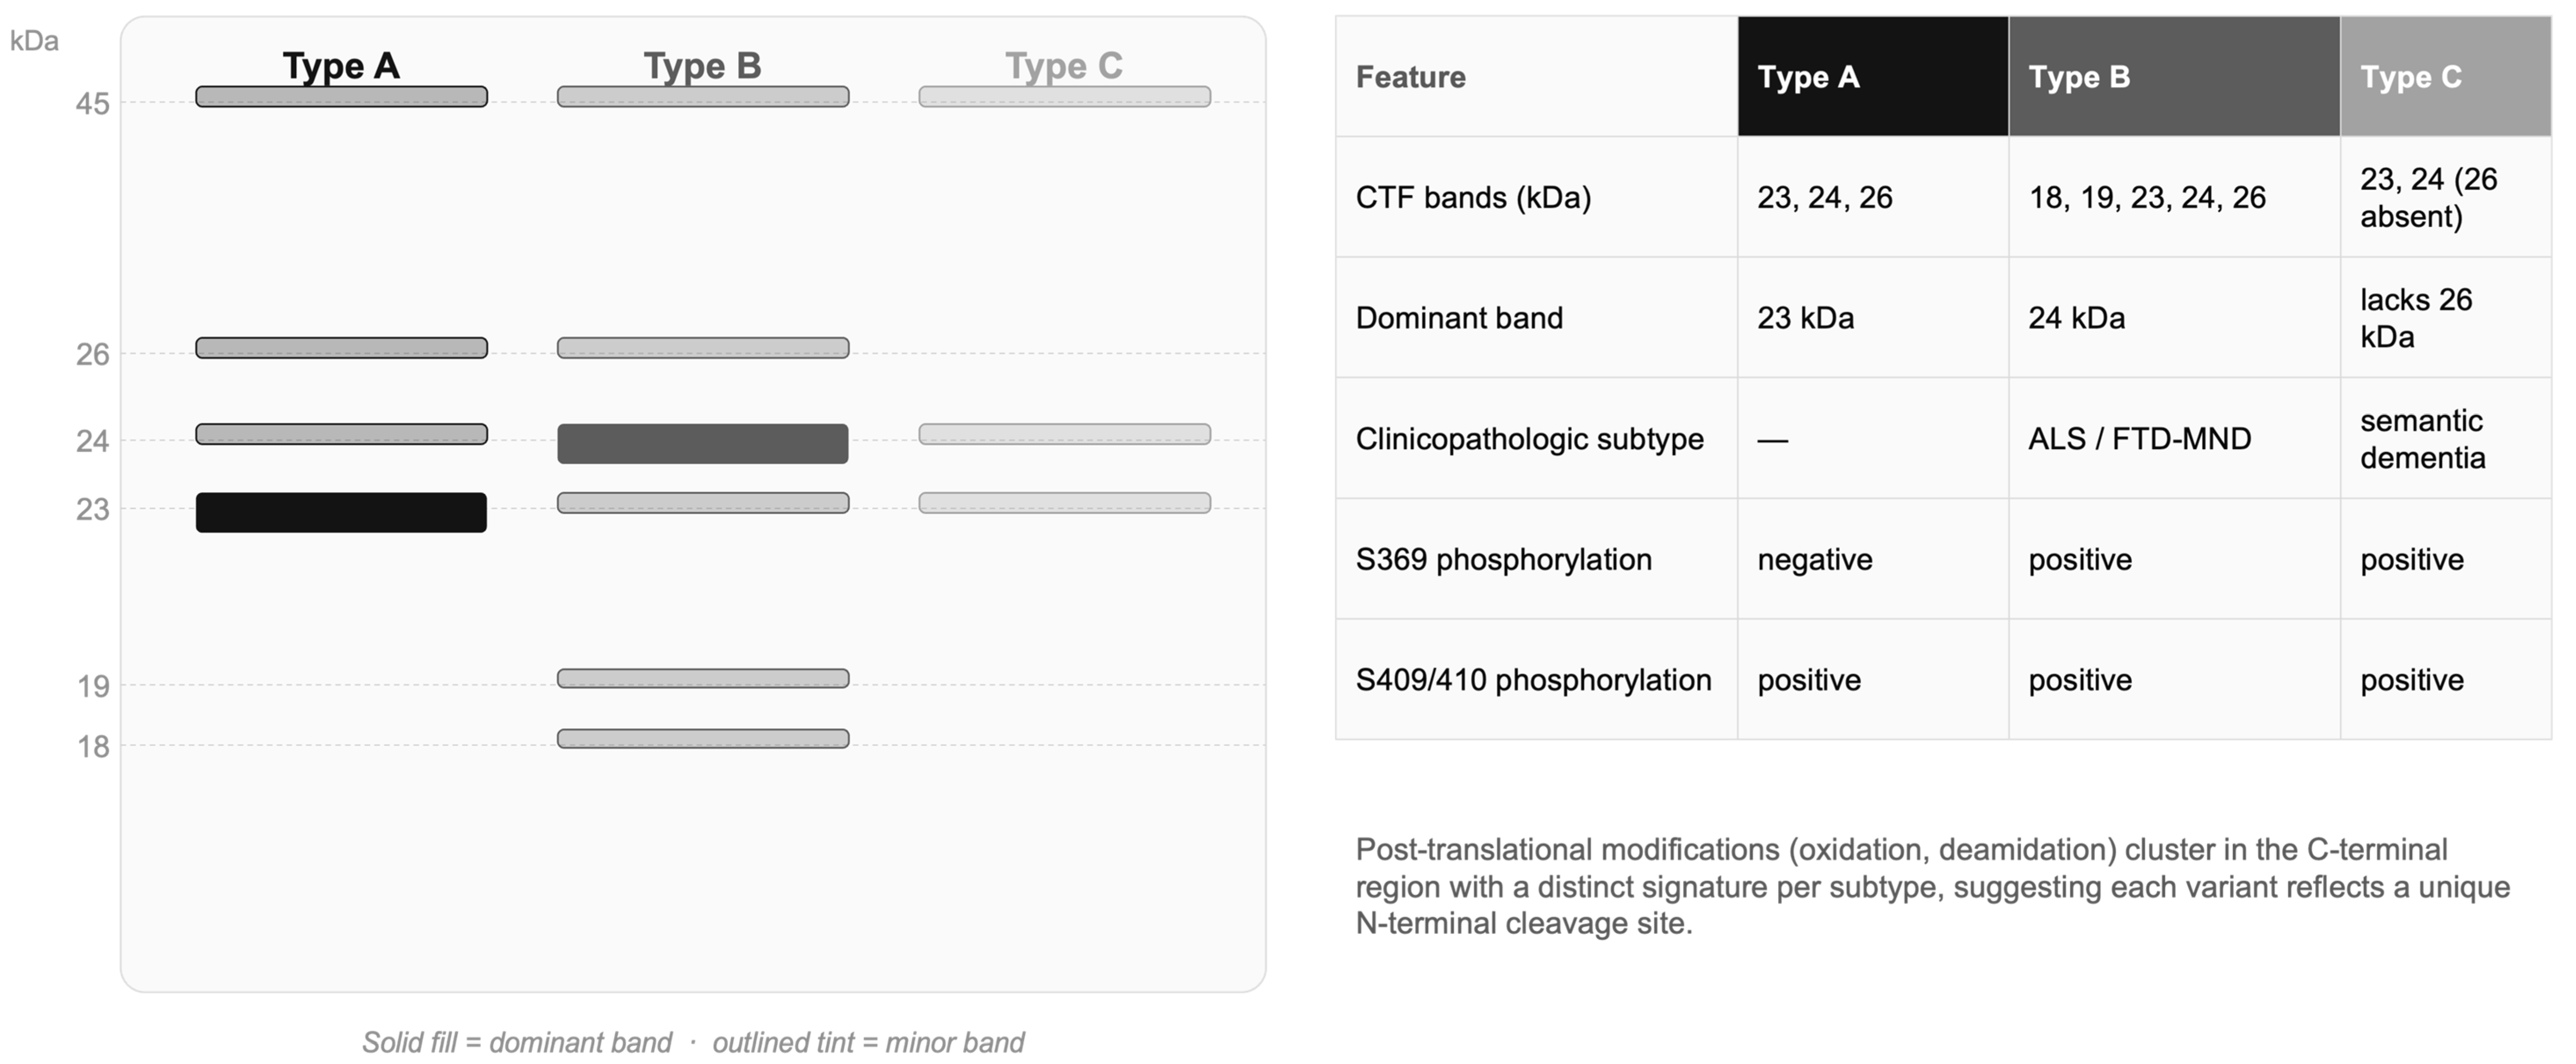Click the black Type A table header
Viewport: 2576px width, 1064px height.
(x=1873, y=76)
